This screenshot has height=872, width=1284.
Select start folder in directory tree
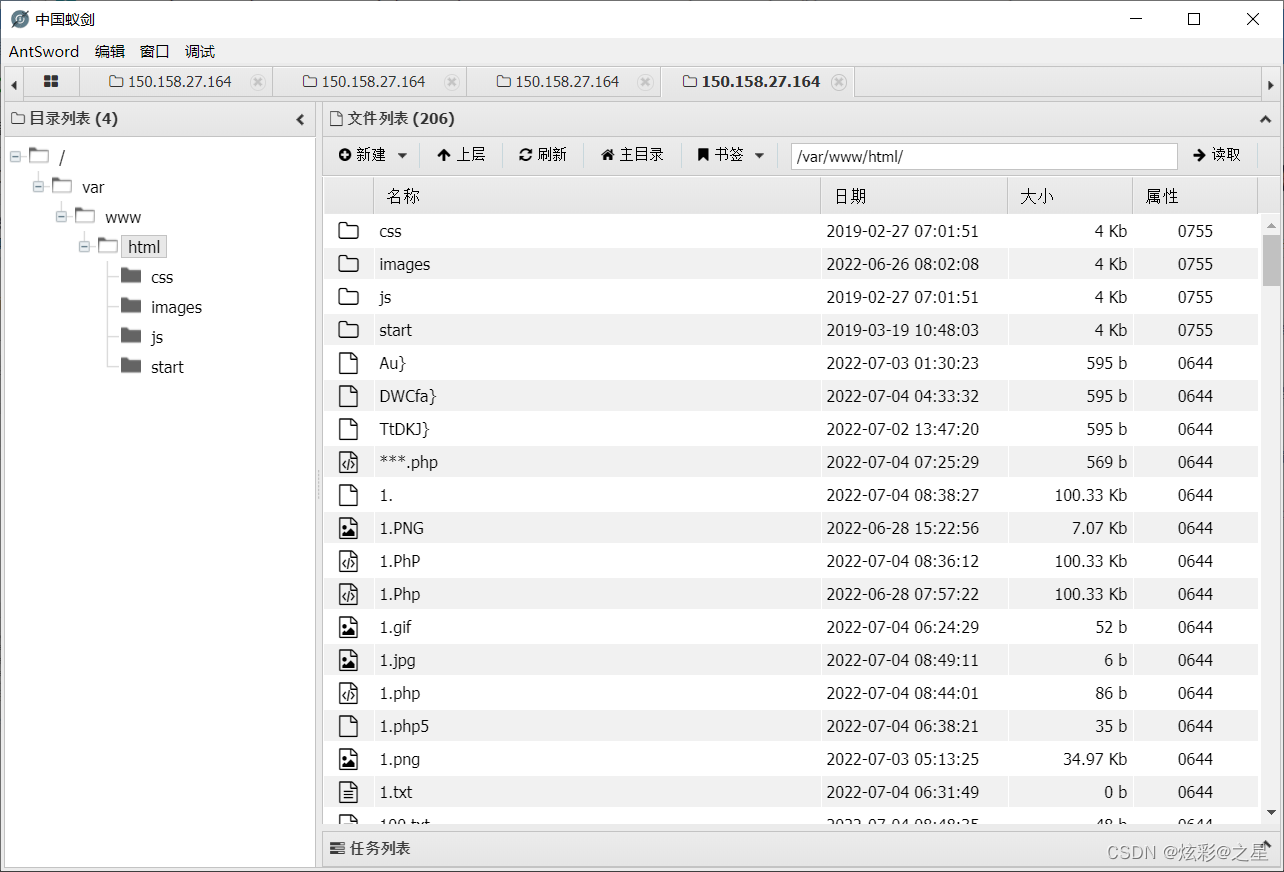pos(167,367)
